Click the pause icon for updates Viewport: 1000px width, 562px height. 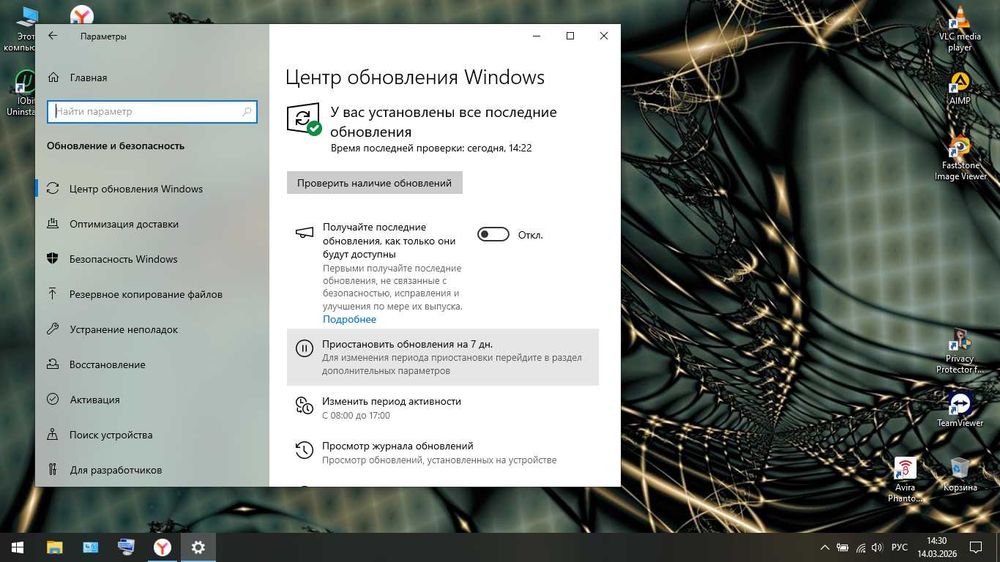(x=304, y=348)
